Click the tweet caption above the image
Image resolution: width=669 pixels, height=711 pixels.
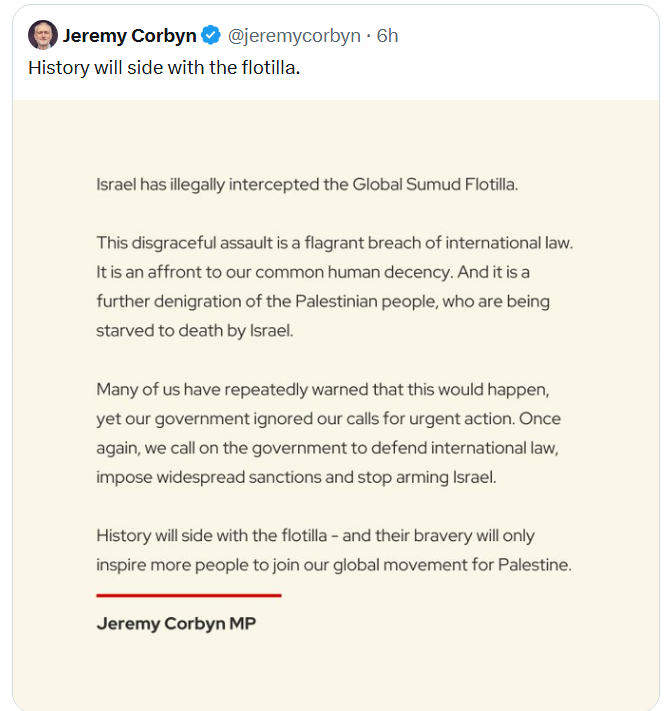click(x=164, y=68)
